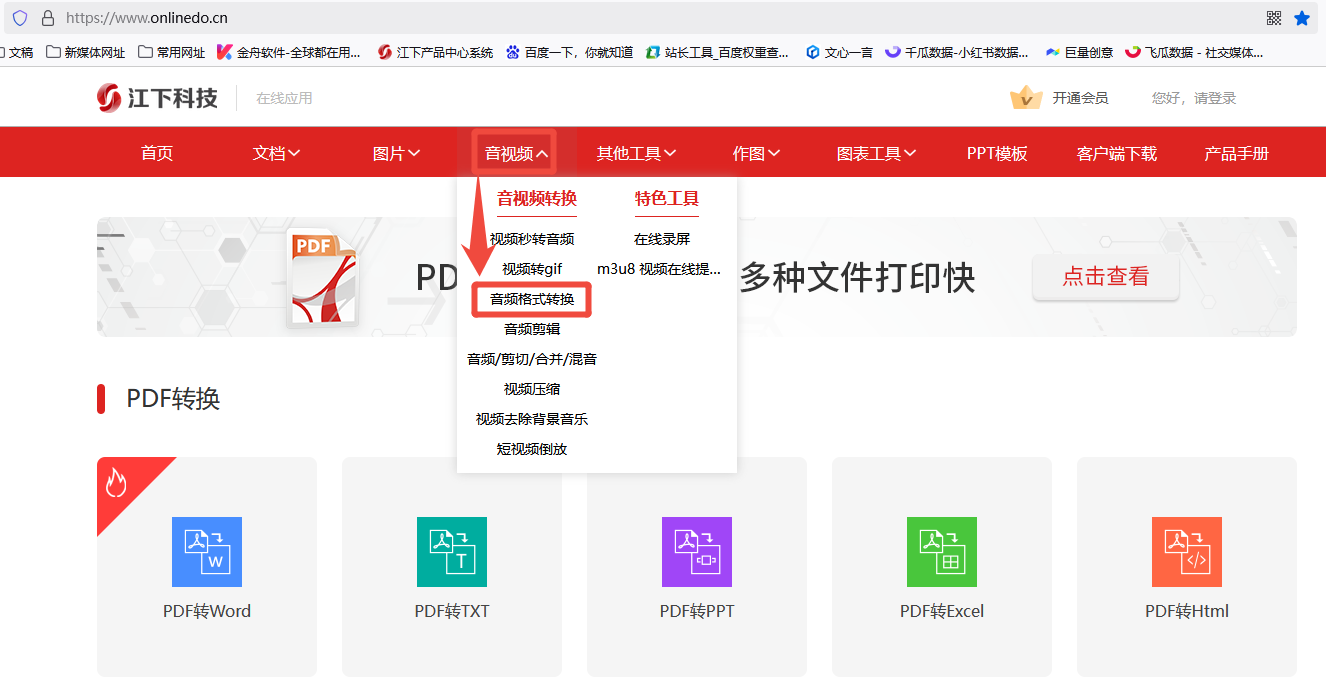Open the PDF转TXT tool icon
The width and height of the screenshot is (1326, 692).
coord(452,552)
